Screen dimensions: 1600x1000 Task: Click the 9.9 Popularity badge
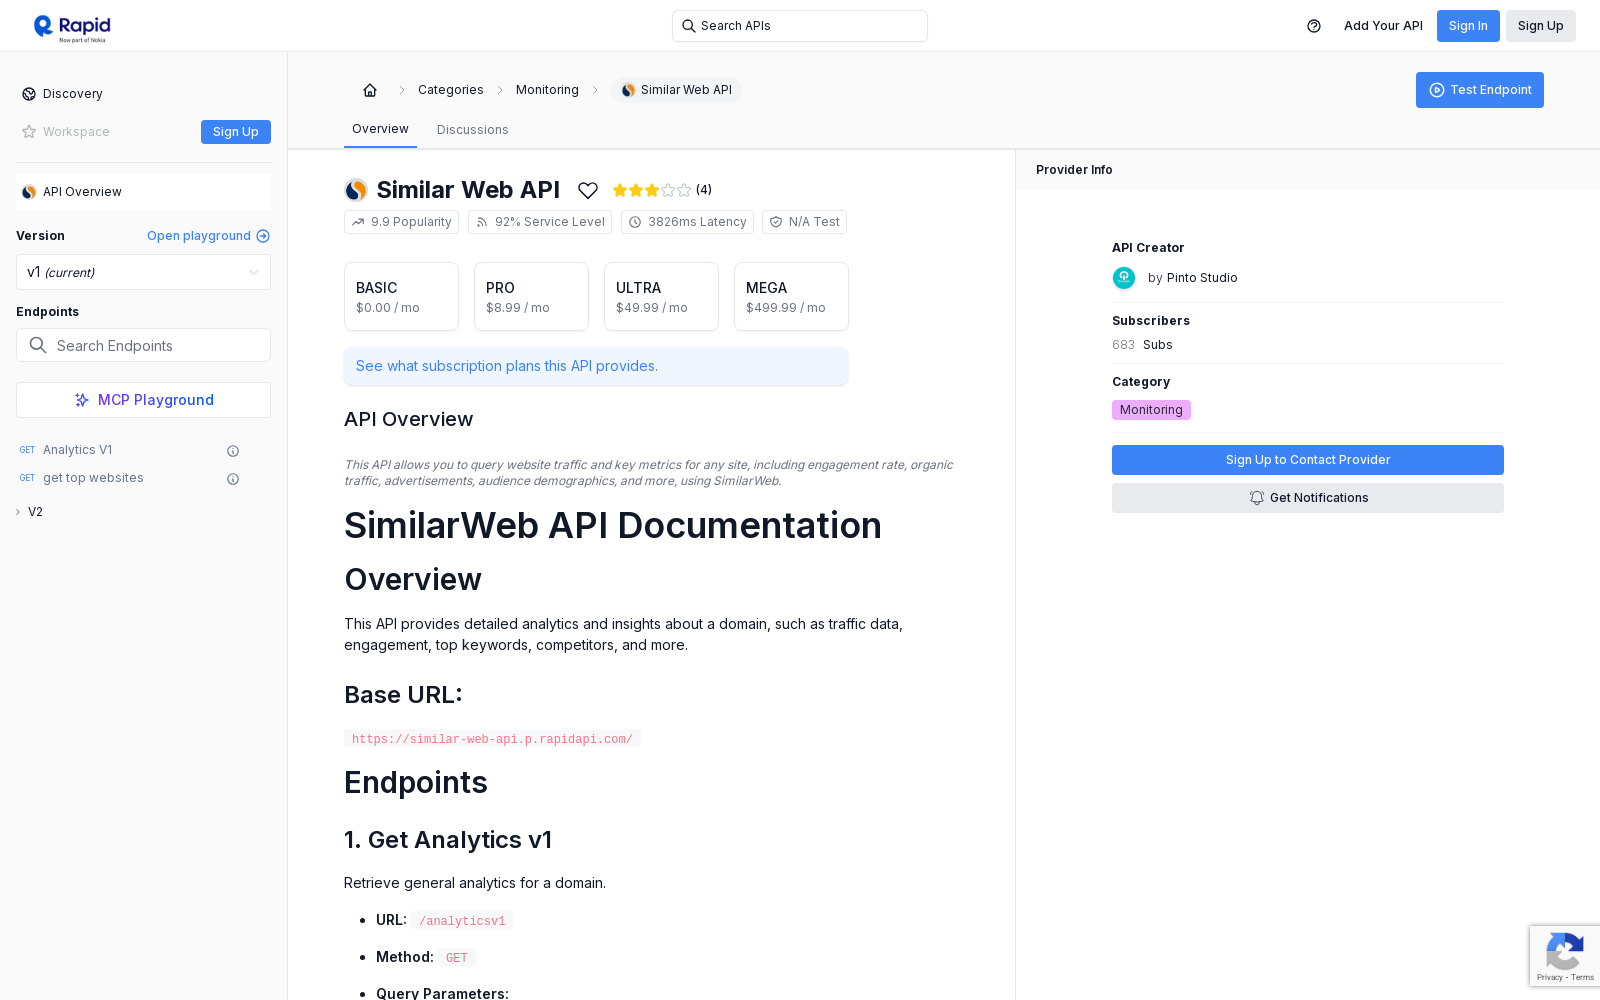point(401,222)
